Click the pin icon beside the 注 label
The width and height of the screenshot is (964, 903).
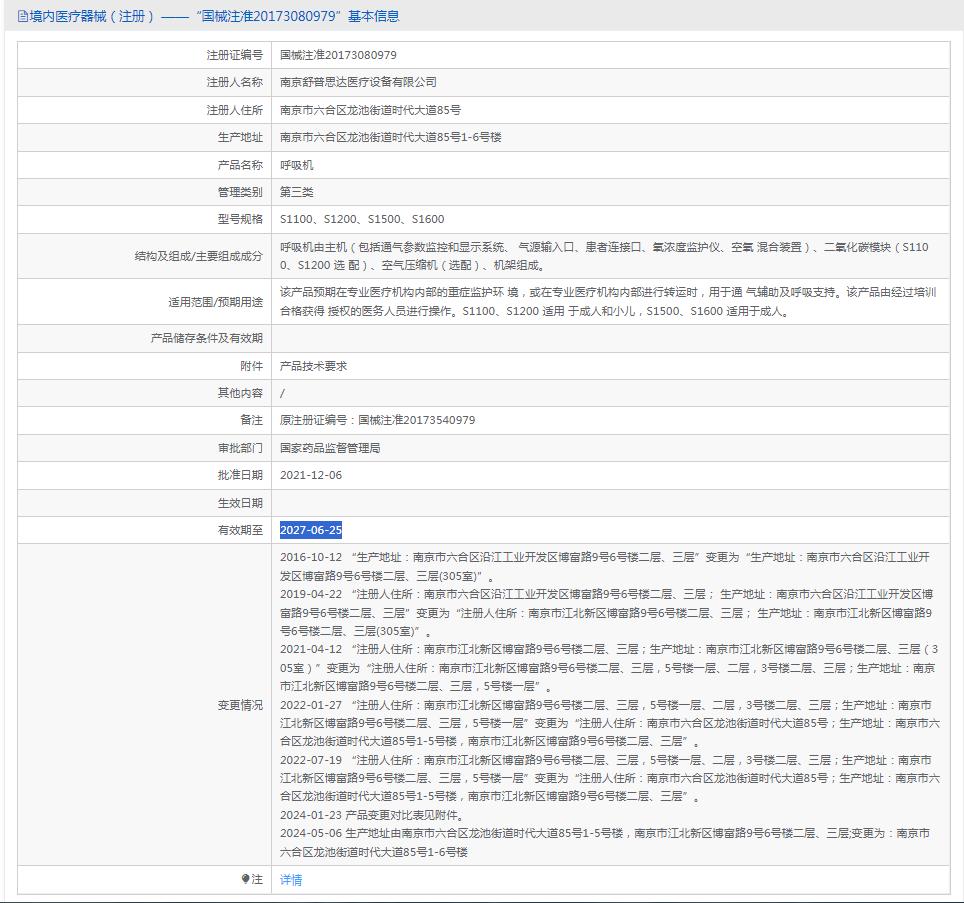click(246, 879)
